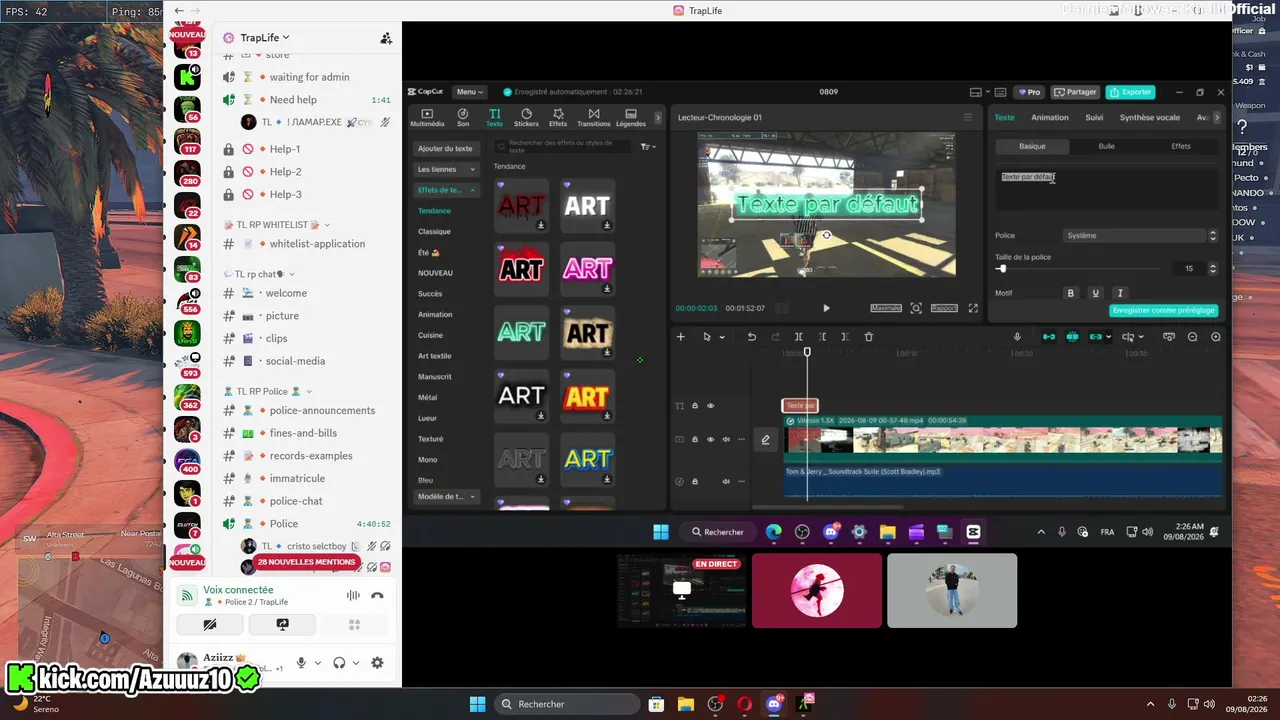Select Effets sub-tab in text inspector
The height and width of the screenshot is (720, 1280).
tap(1181, 146)
